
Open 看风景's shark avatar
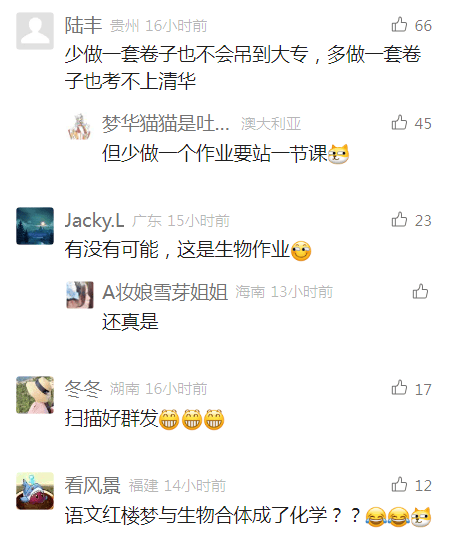click(x=35, y=491)
